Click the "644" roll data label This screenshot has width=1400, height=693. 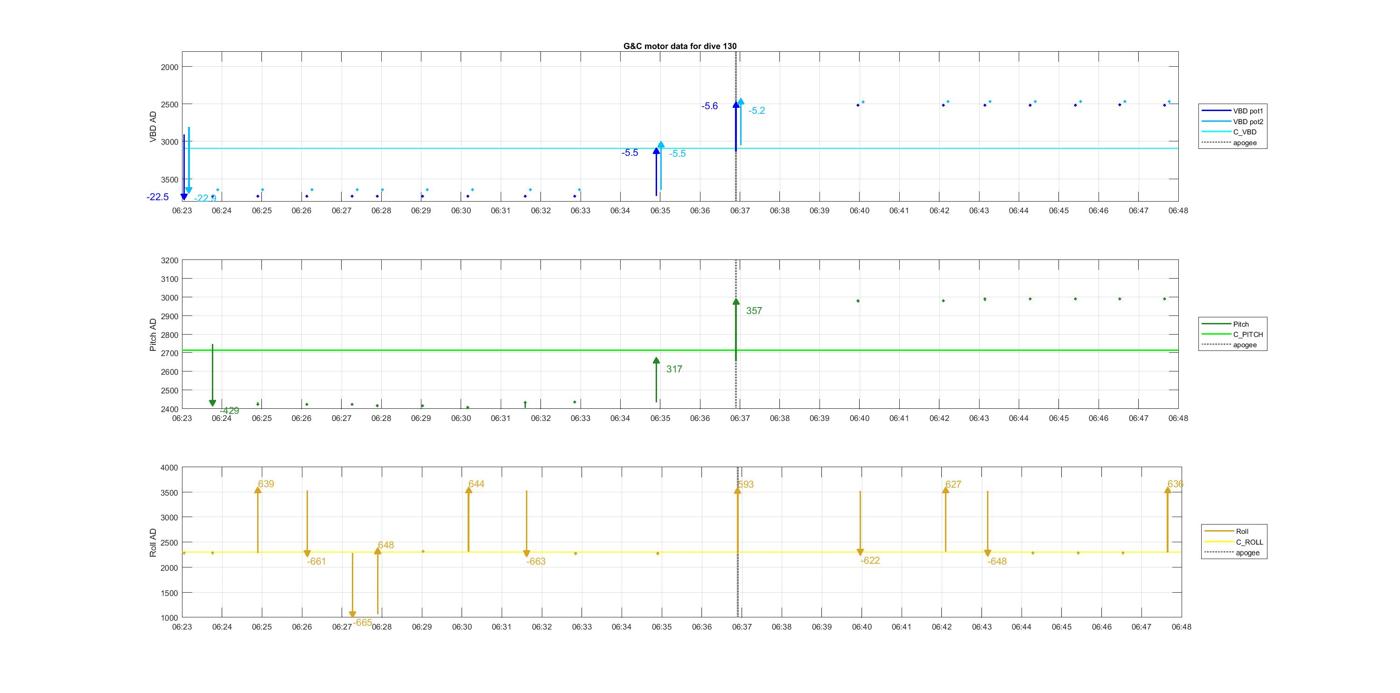pyautogui.click(x=476, y=484)
